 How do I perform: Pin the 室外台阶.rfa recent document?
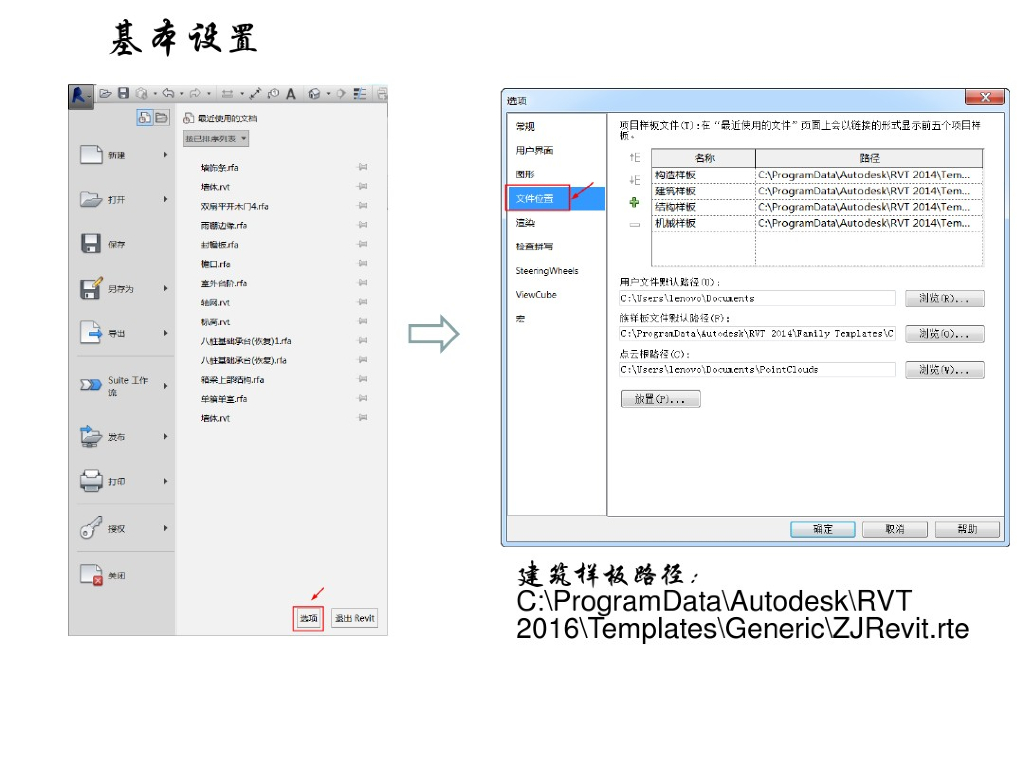point(362,283)
